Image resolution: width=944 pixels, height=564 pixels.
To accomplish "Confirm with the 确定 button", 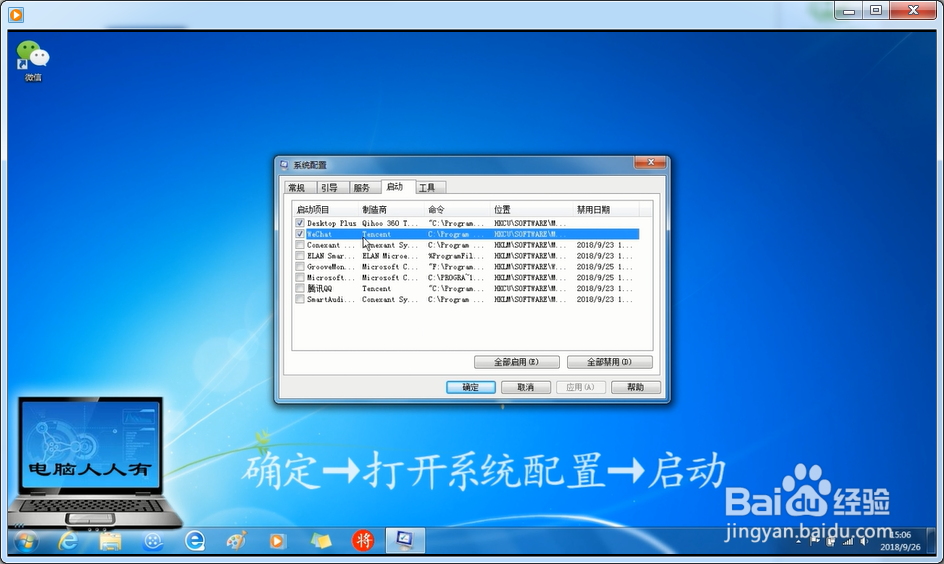I will click(x=471, y=387).
